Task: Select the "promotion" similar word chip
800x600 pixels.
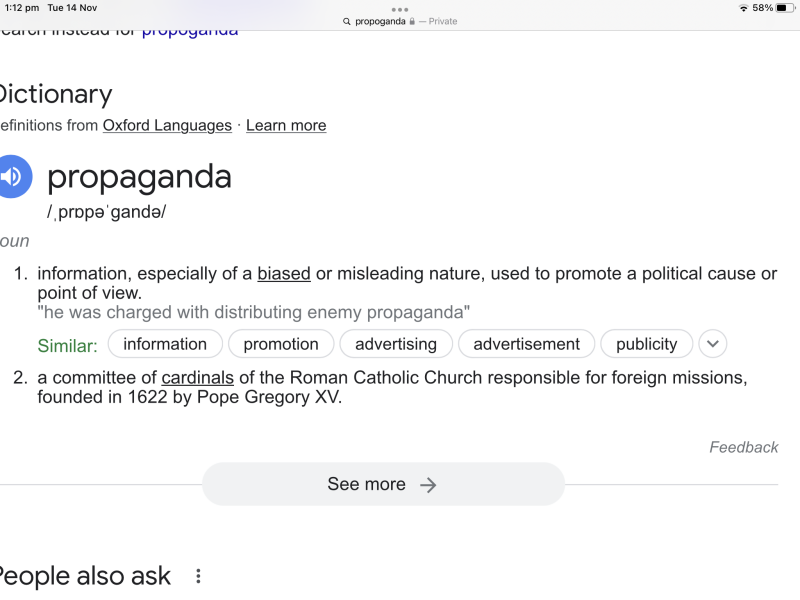Action: tap(281, 344)
